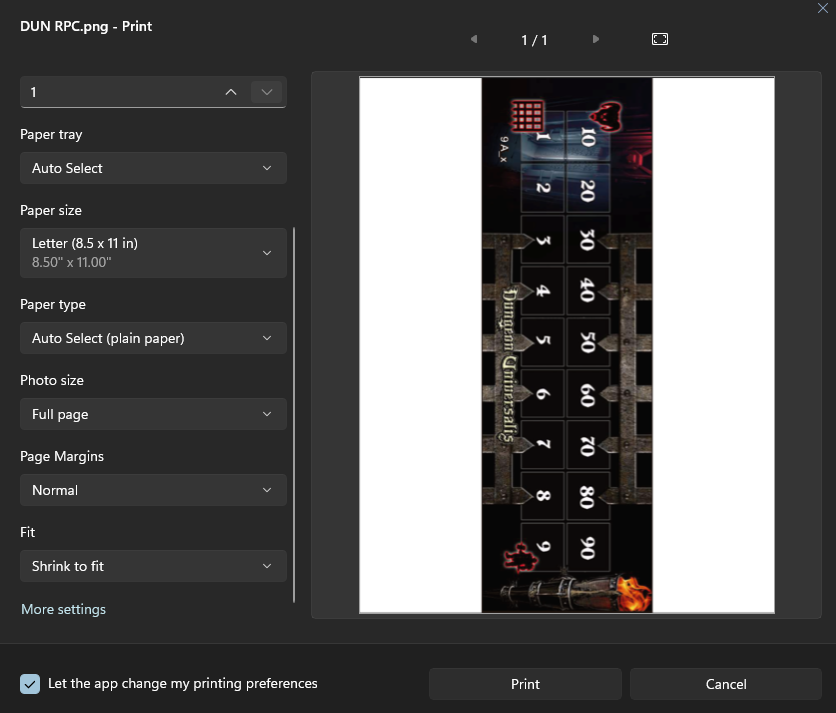This screenshot has width=836, height=713.
Task: Close the Print dialog window
Action: (823, 8)
